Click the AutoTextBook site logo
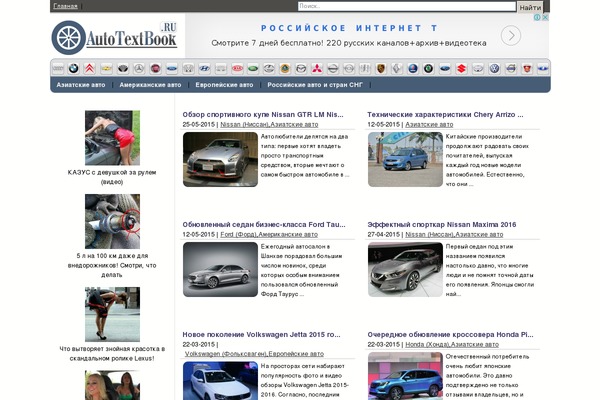600x400 pixels. tap(115, 38)
